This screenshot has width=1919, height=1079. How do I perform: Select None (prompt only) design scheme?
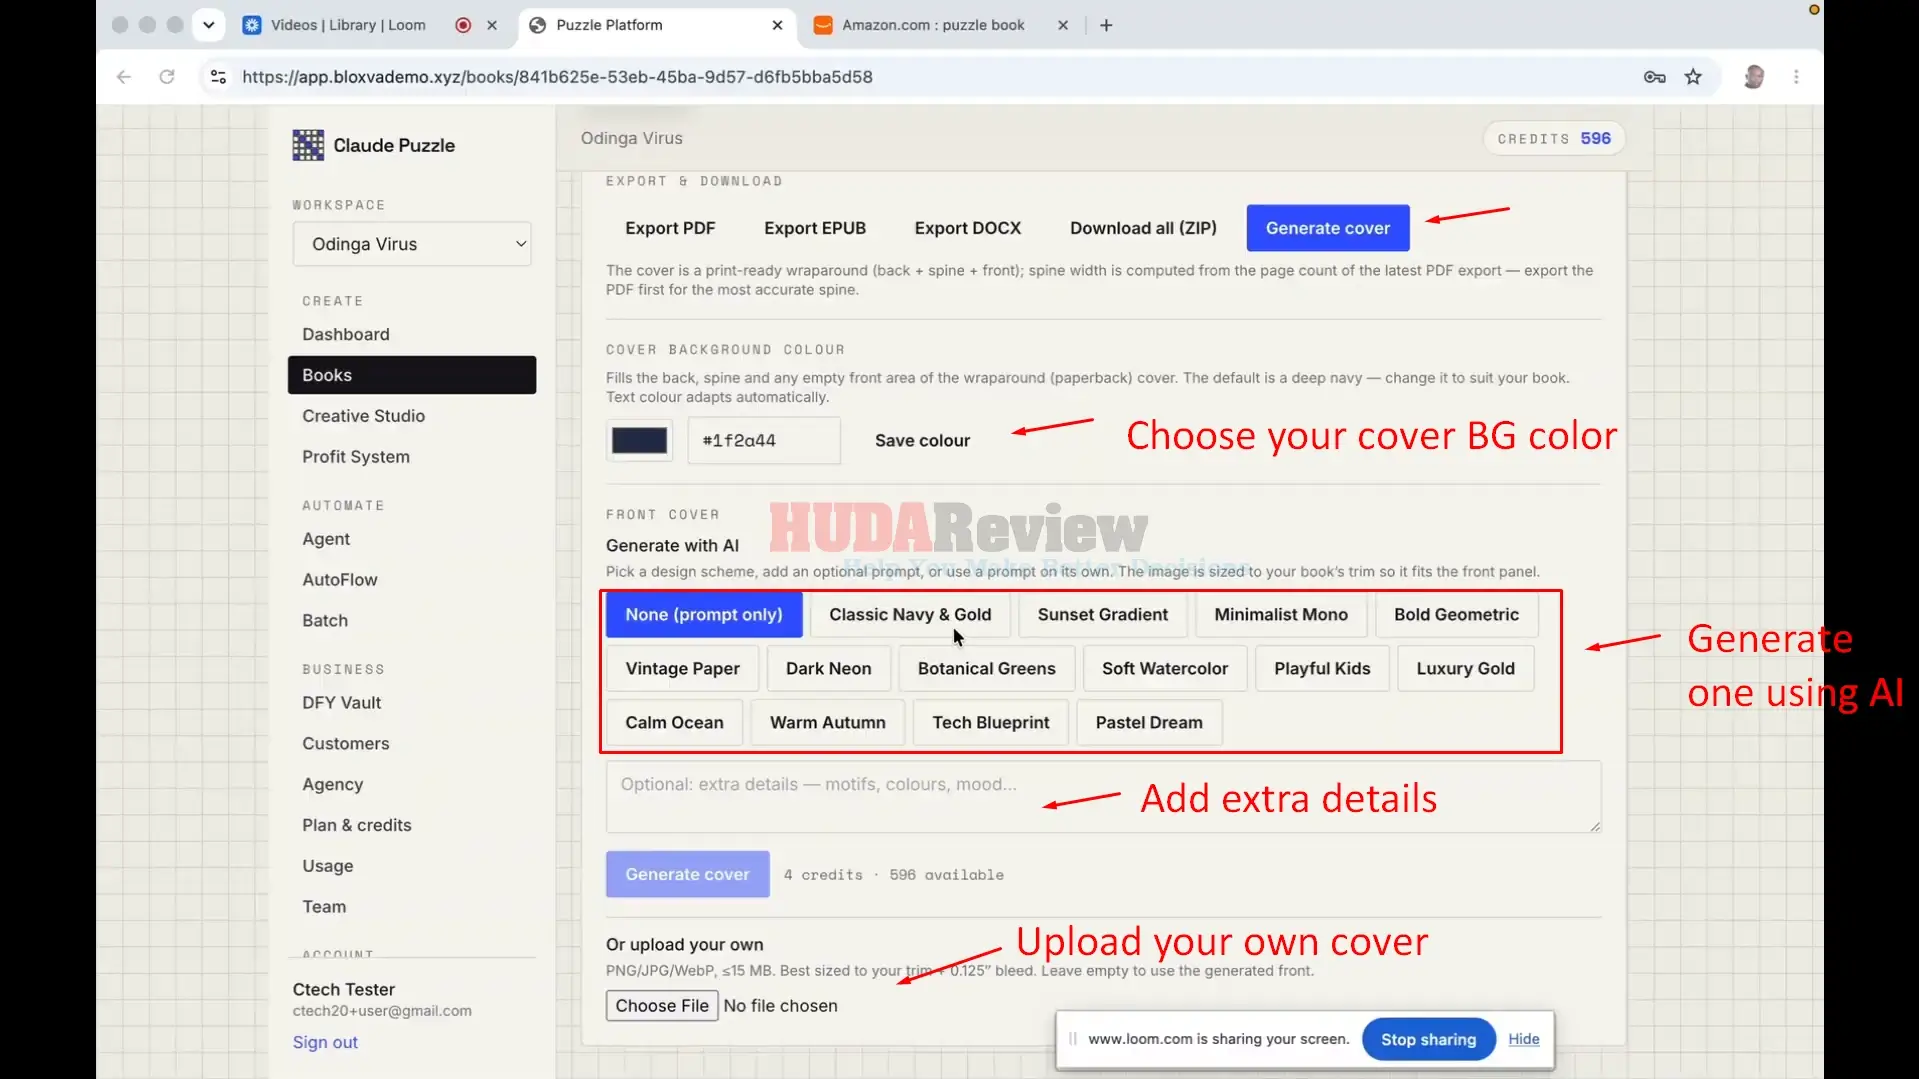704,615
